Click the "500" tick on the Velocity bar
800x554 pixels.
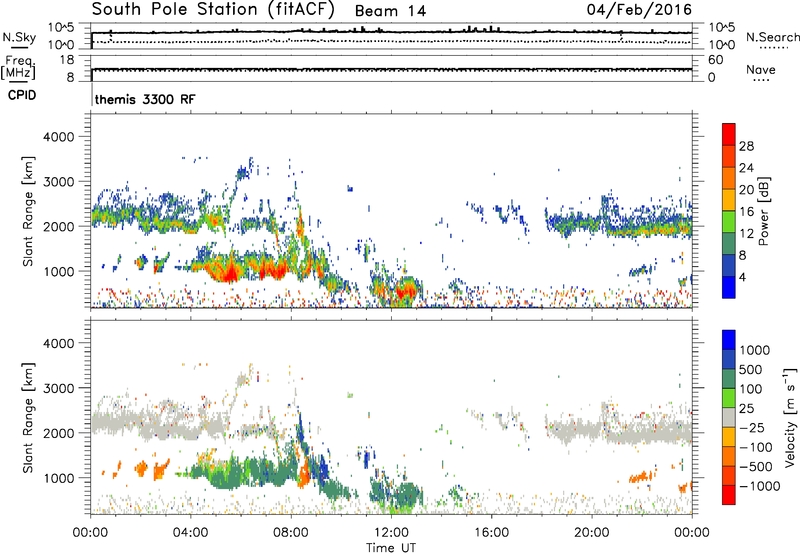[x=750, y=369]
